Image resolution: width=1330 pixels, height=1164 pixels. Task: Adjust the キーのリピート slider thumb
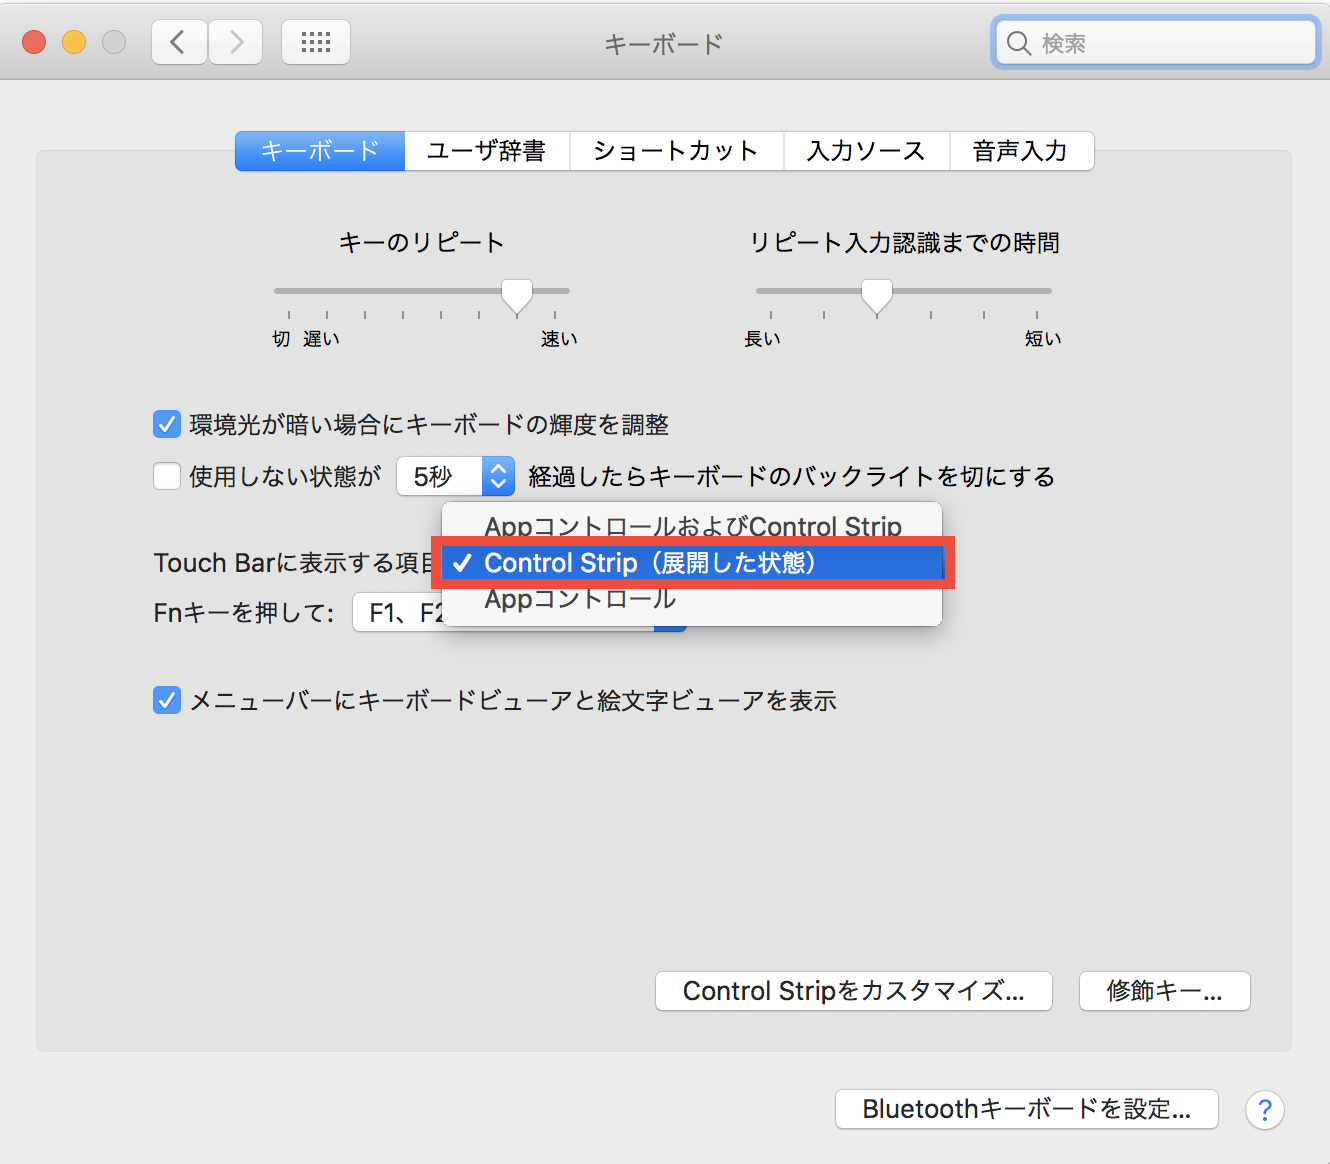(x=517, y=296)
